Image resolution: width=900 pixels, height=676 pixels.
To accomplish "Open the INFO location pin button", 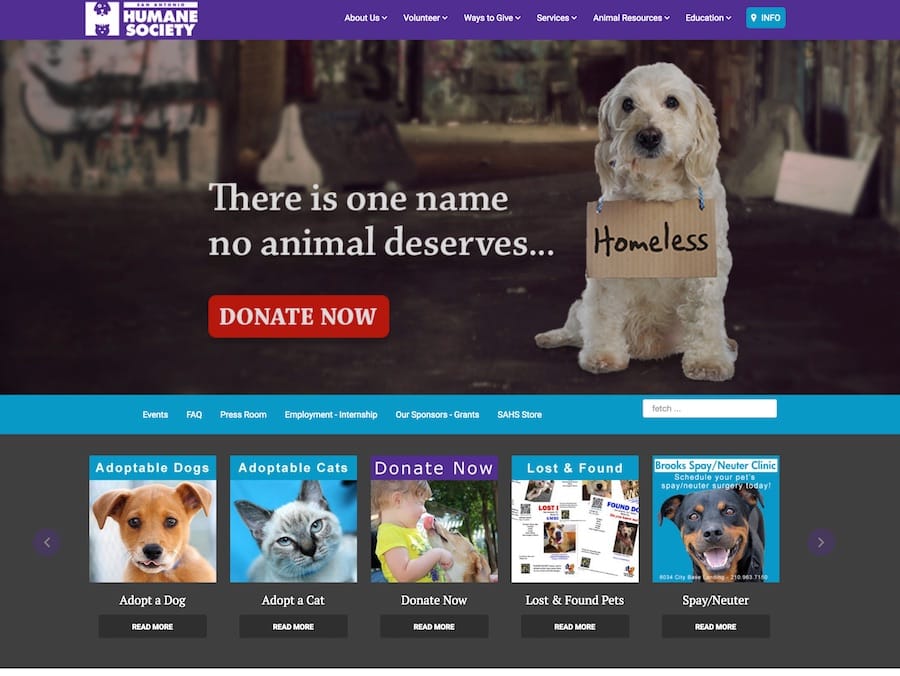I will [766, 18].
